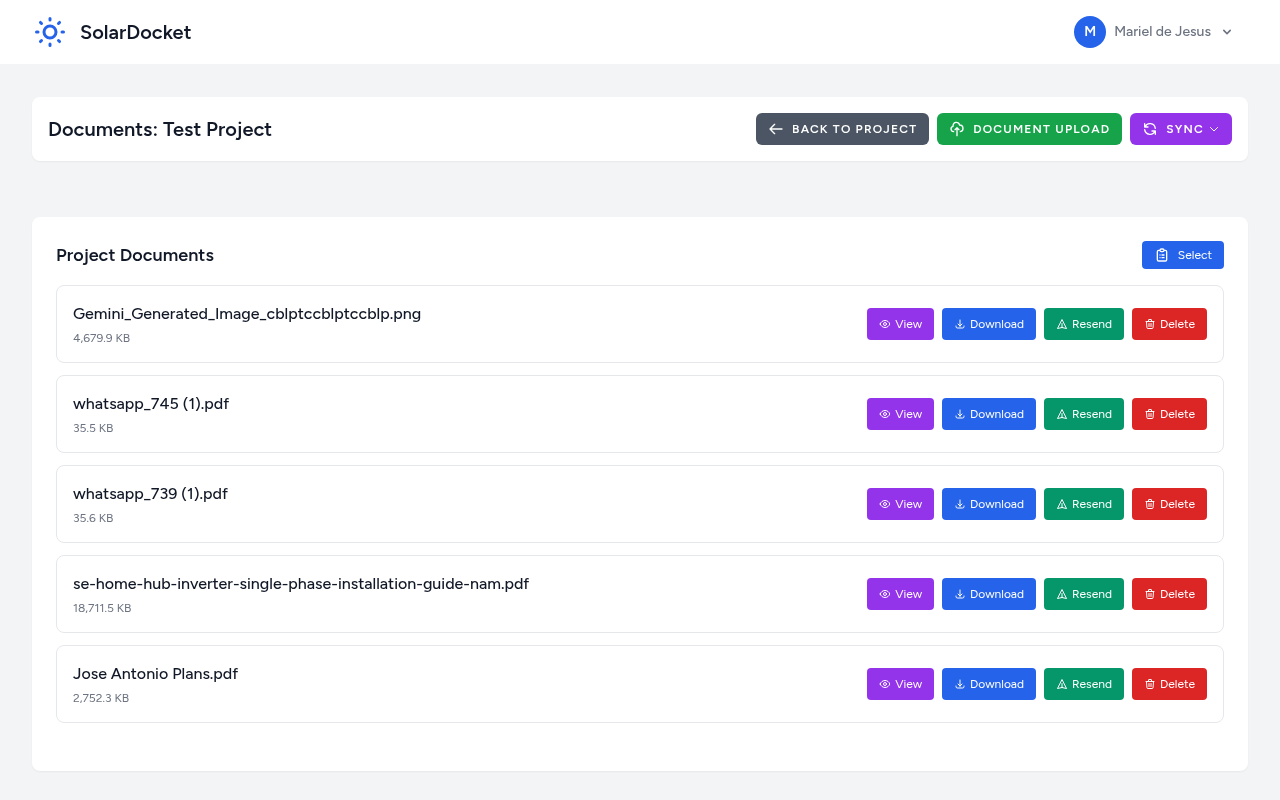Expand the Mariel de Jesus account menu chevron
This screenshot has height=800, width=1280.
(x=1227, y=32)
